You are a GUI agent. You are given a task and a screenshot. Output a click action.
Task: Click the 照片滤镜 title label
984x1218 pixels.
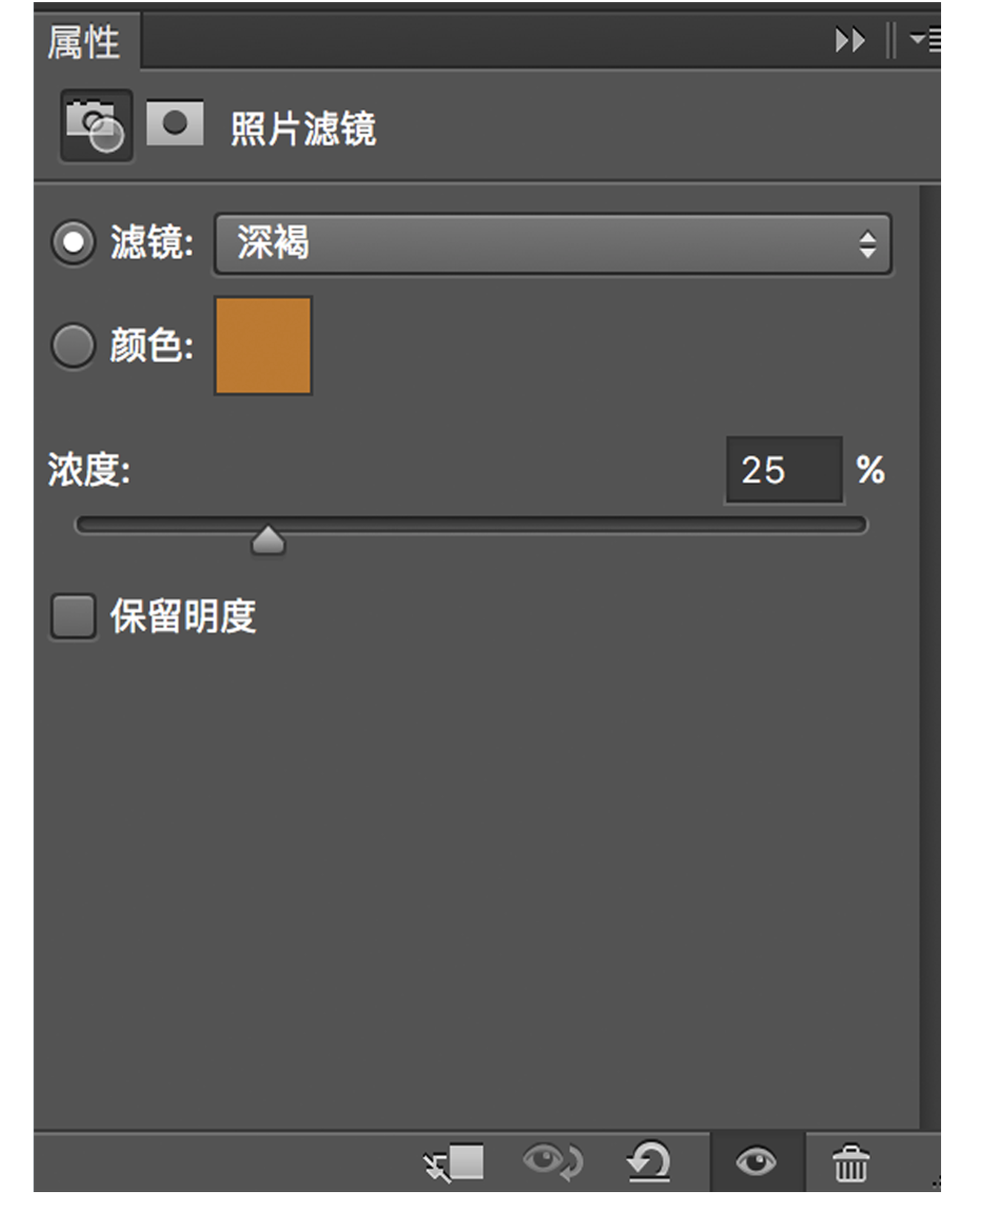click(x=303, y=129)
